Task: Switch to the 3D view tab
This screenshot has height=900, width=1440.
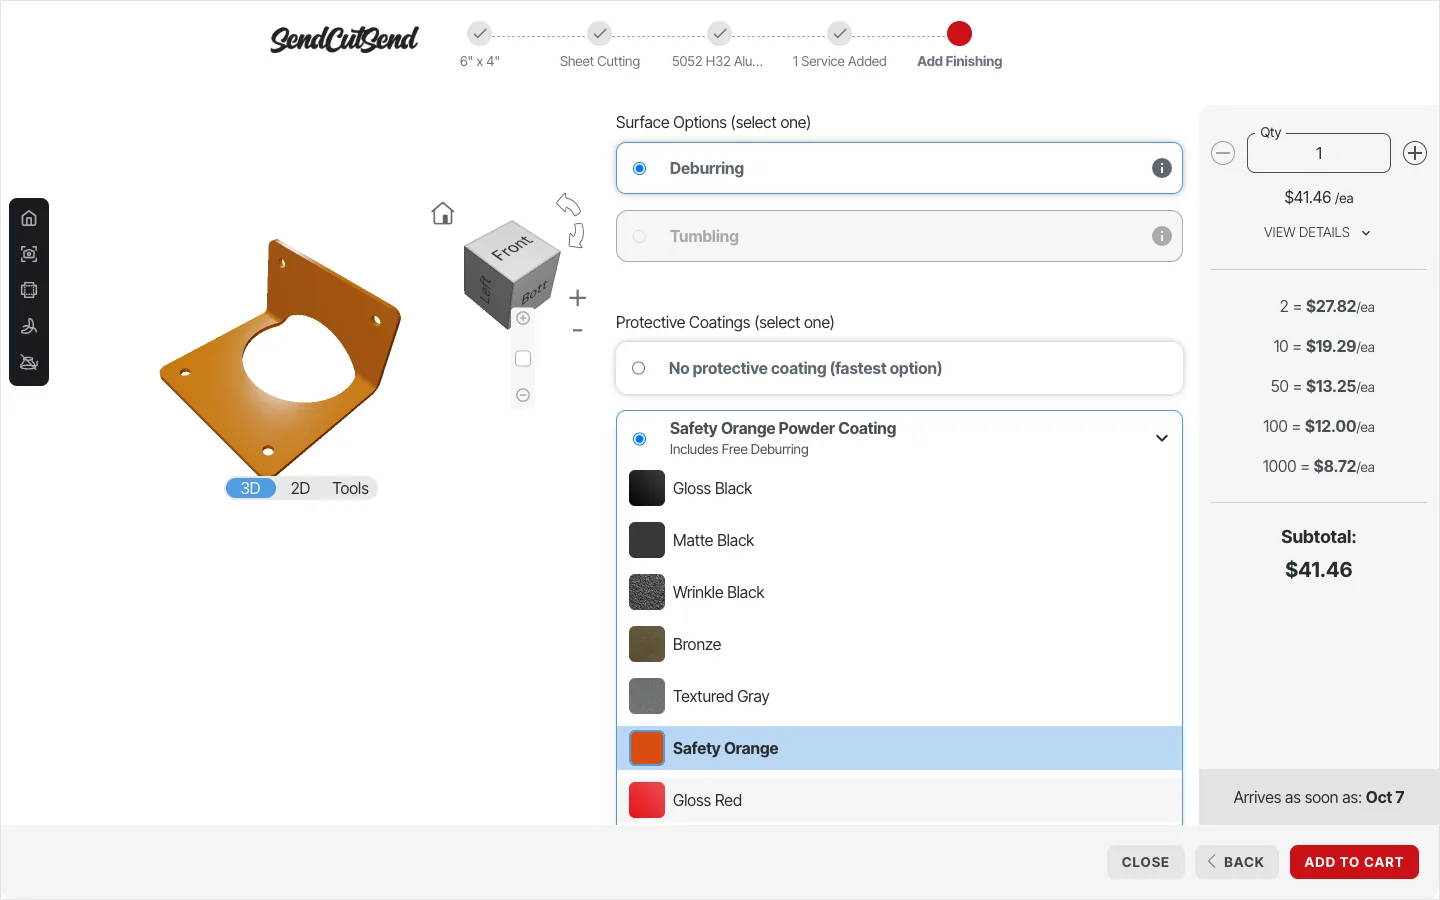Action: coord(250,488)
